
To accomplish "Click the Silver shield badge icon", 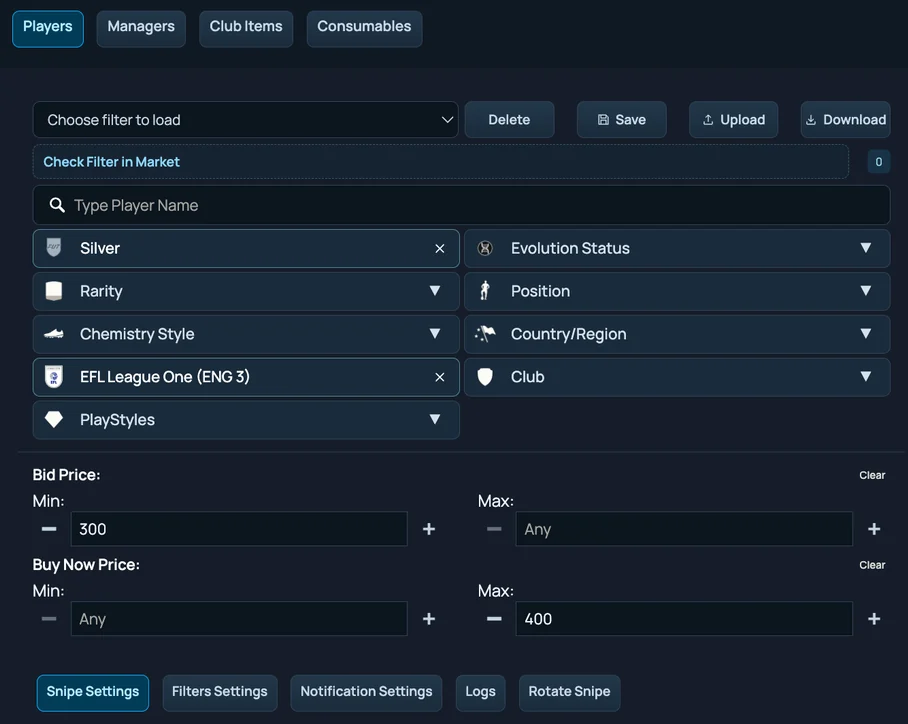I will [54, 248].
